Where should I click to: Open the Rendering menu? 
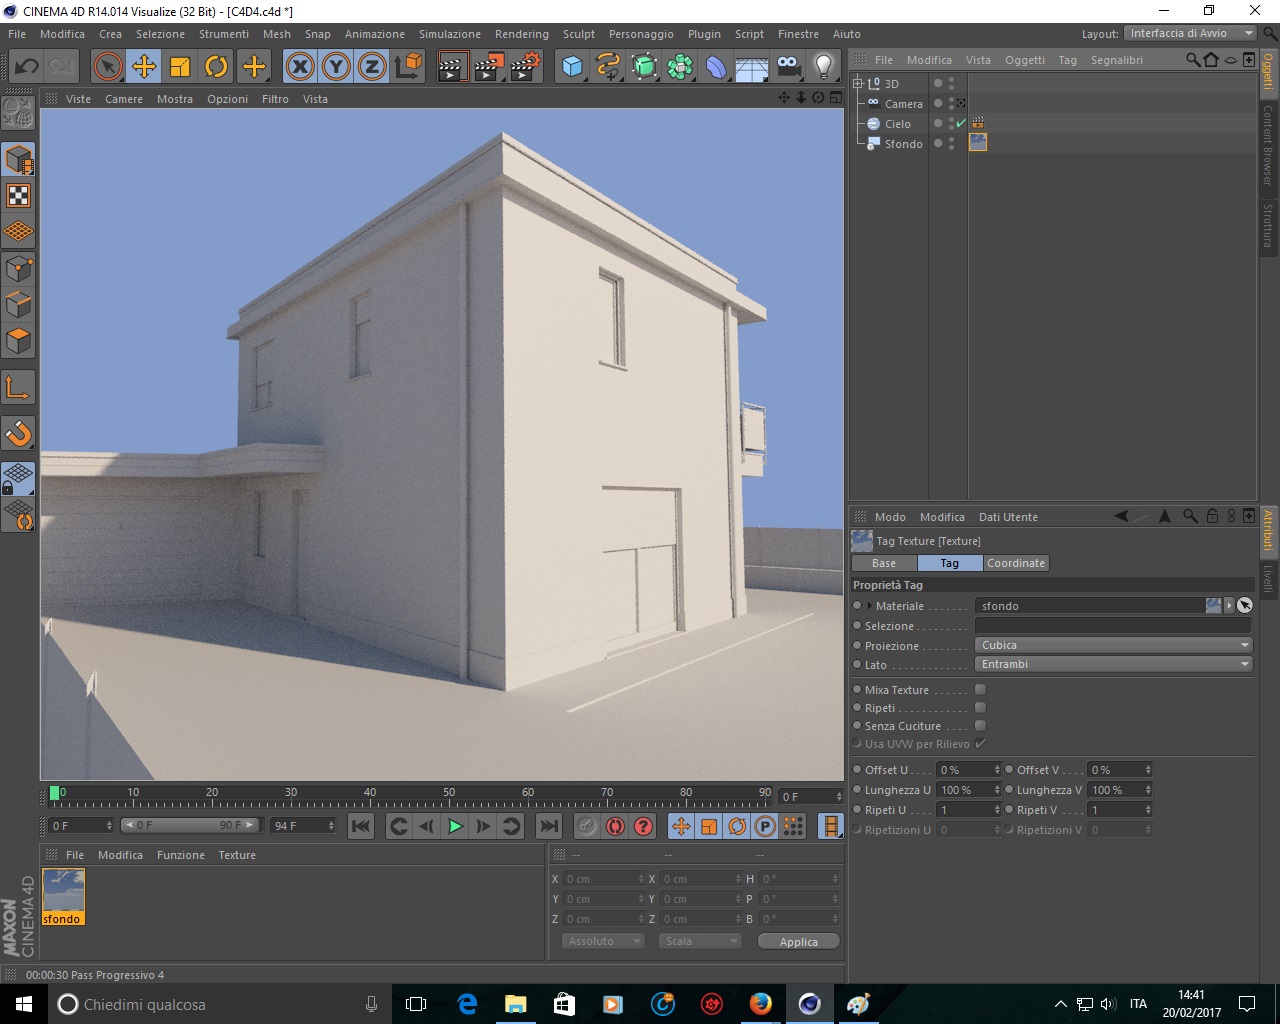pyautogui.click(x=522, y=34)
